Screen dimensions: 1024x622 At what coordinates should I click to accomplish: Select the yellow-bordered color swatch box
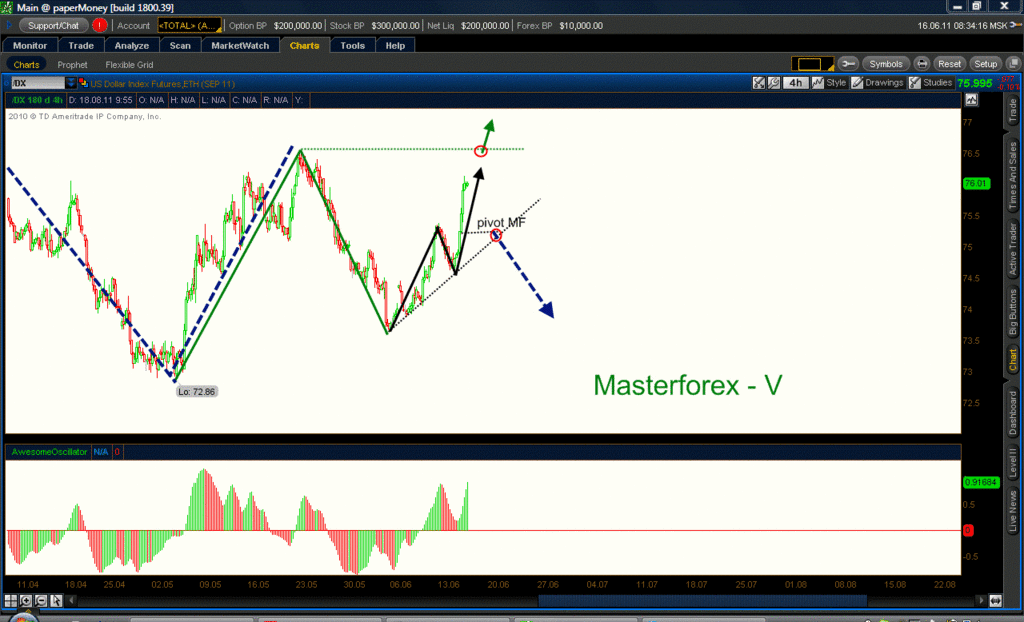click(x=810, y=64)
